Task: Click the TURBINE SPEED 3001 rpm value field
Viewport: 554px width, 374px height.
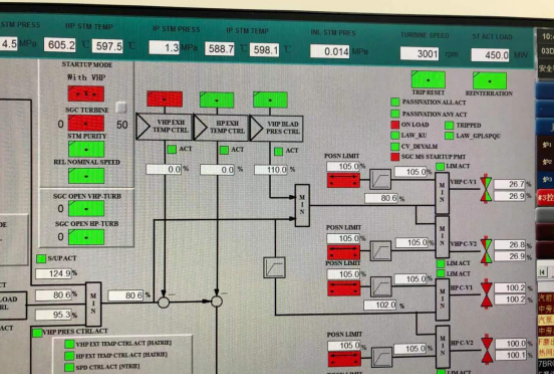Action: click(x=419, y=54)
